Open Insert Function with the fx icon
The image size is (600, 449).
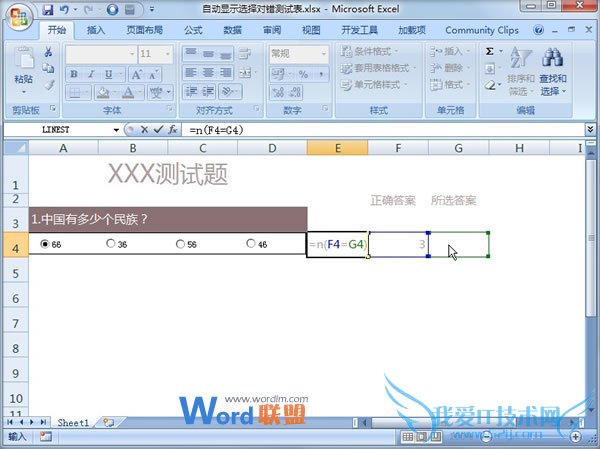click(173, 130)
